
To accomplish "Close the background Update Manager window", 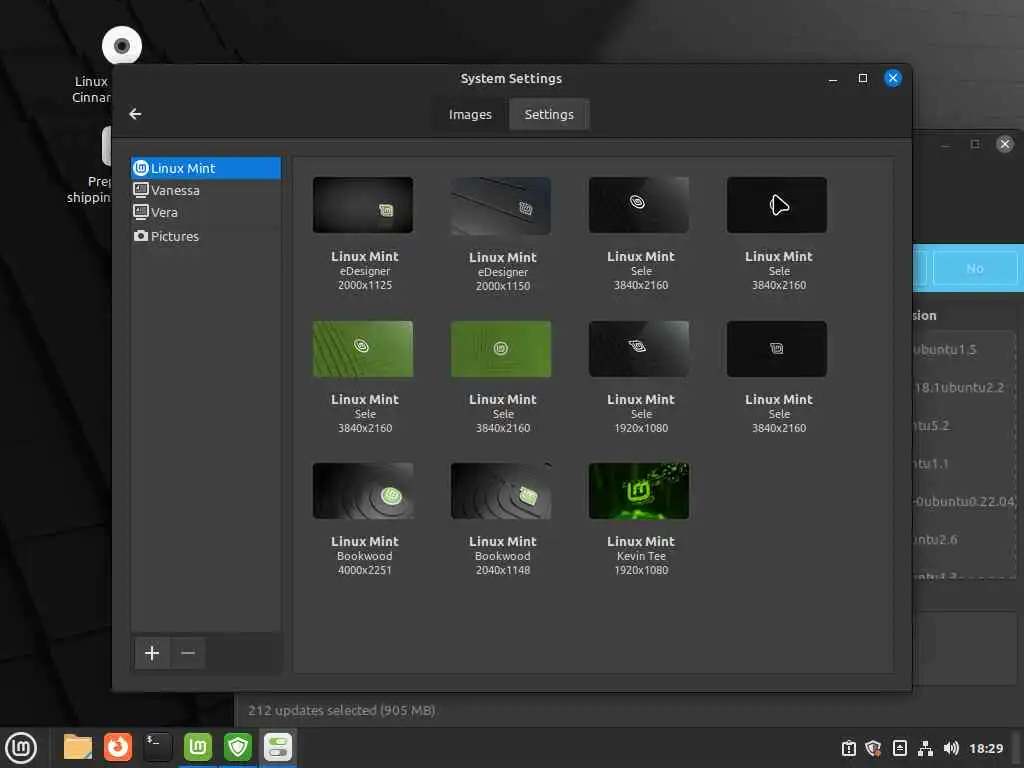I will (1004, 144).
